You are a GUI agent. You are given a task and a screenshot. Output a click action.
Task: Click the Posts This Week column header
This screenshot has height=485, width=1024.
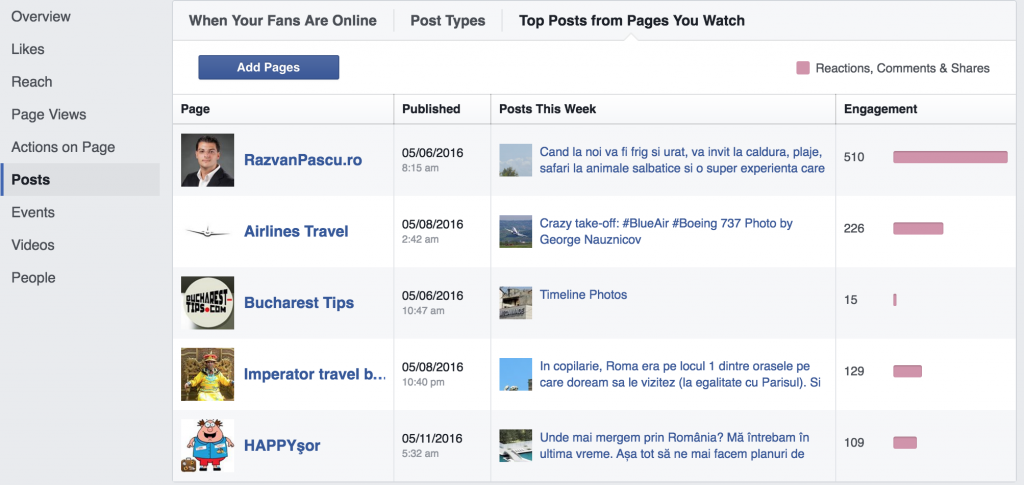pos(547,109)
